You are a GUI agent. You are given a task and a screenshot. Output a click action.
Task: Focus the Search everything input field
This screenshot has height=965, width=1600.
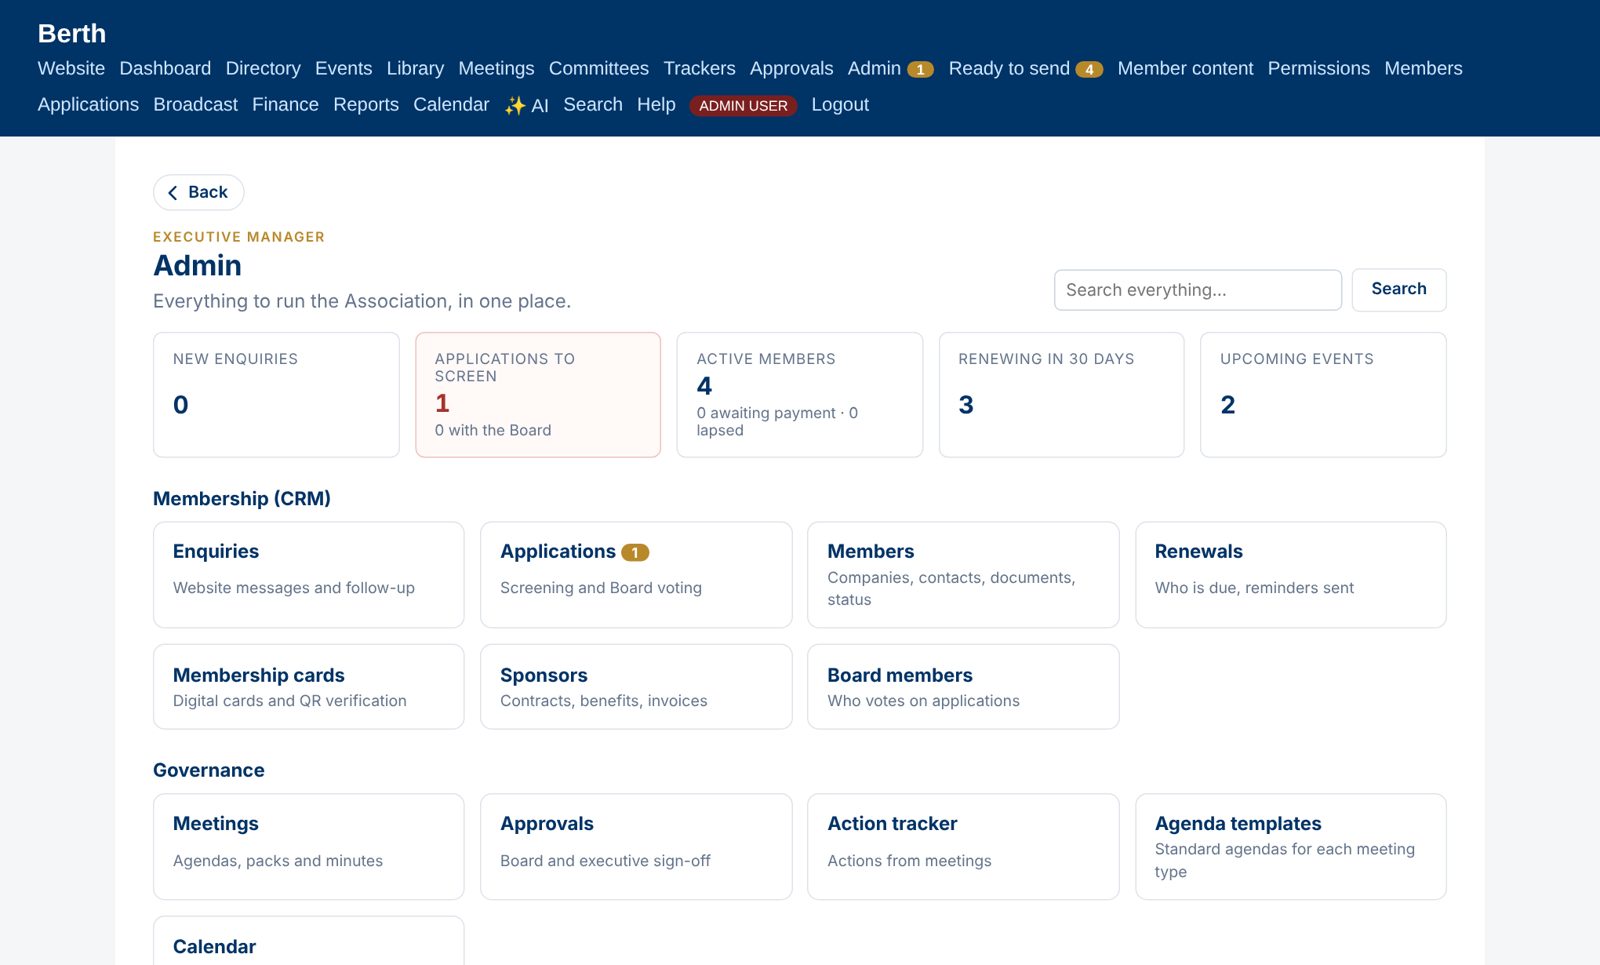(x=1198, y=290)
